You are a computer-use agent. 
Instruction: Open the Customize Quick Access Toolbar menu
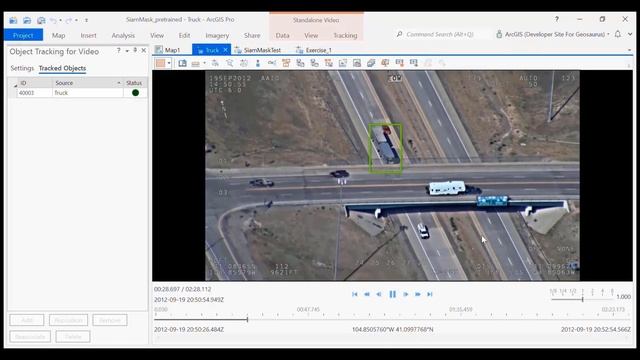click(86, 20)
